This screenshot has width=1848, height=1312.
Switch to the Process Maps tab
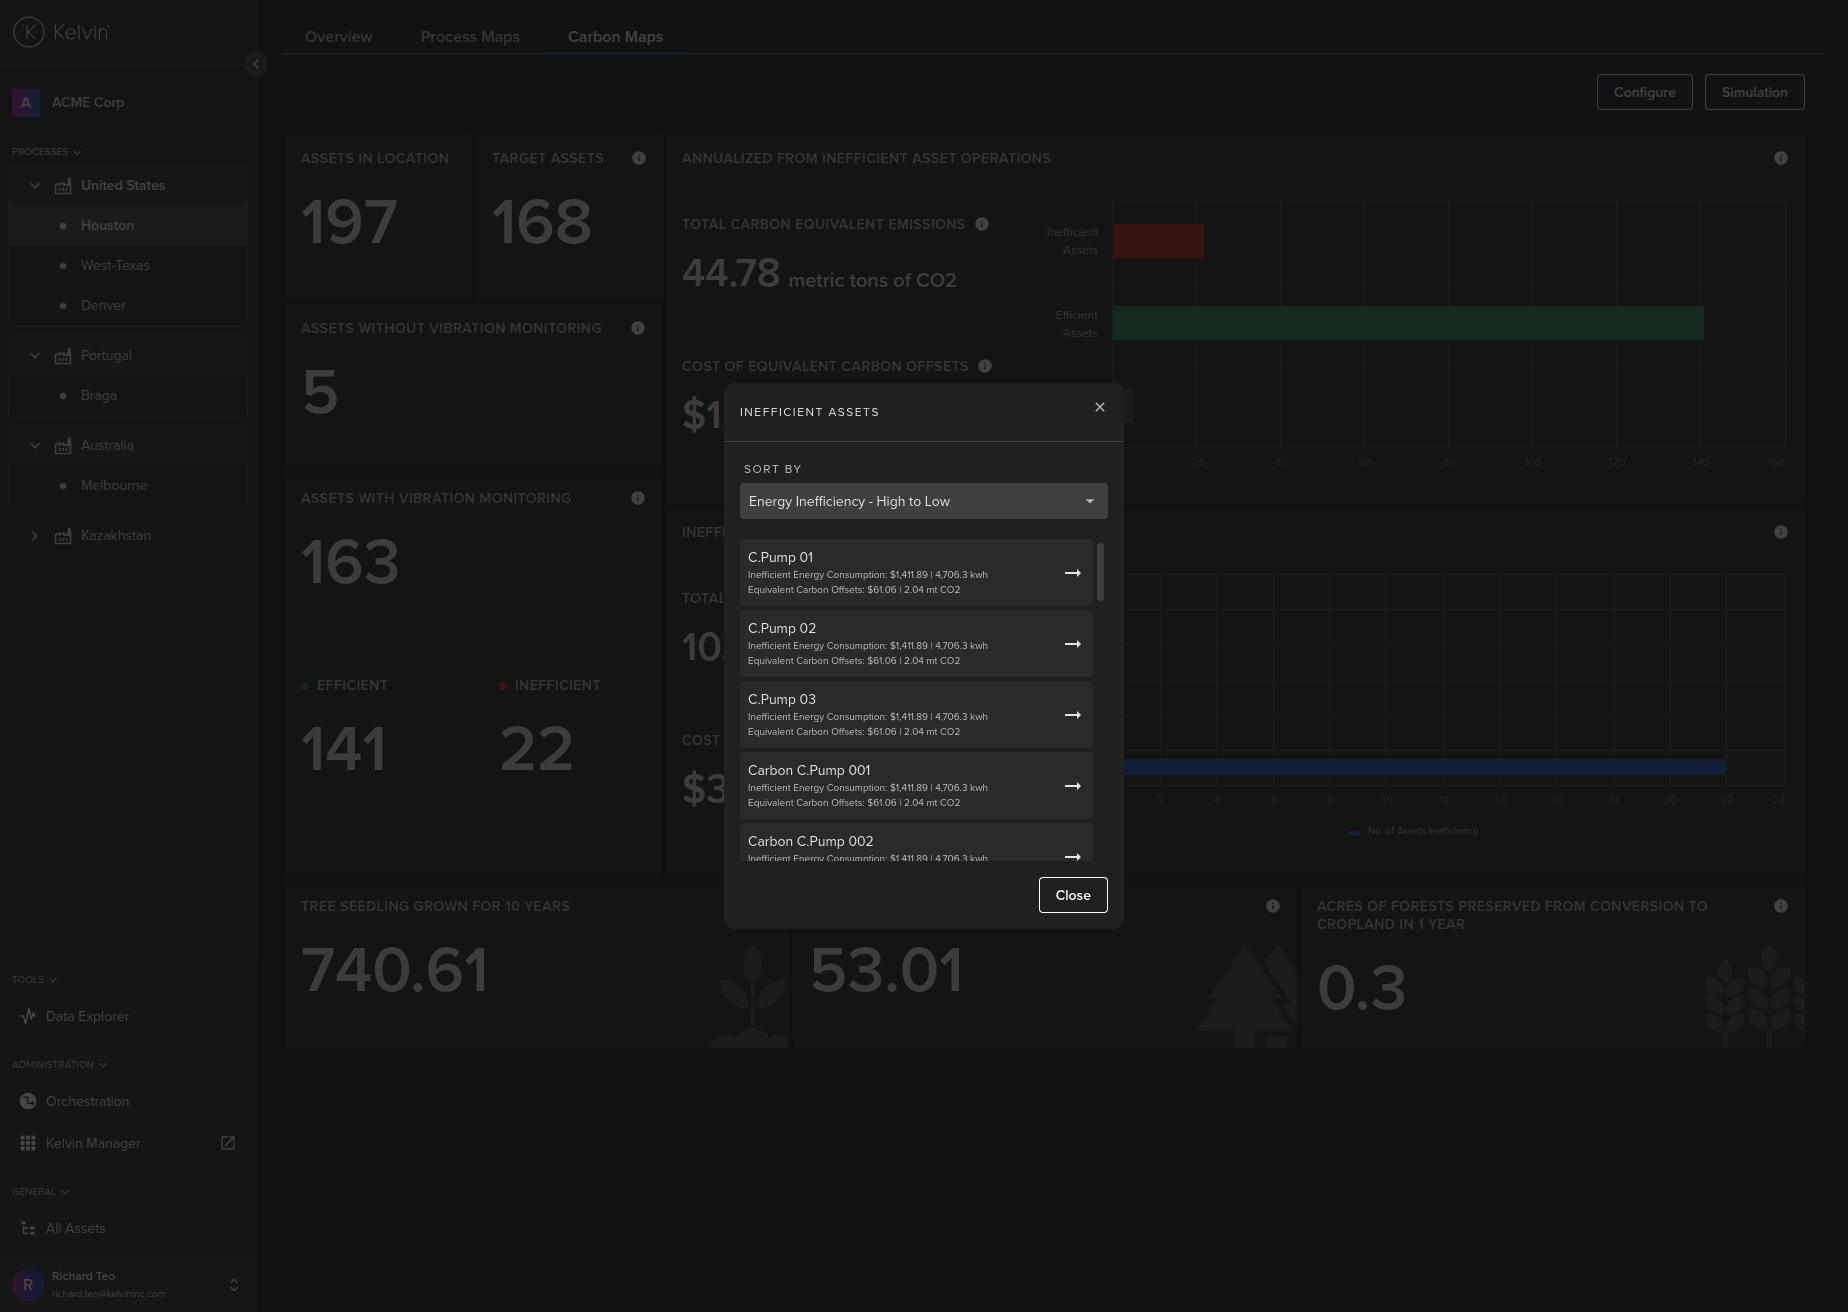(x=470, y=36)
